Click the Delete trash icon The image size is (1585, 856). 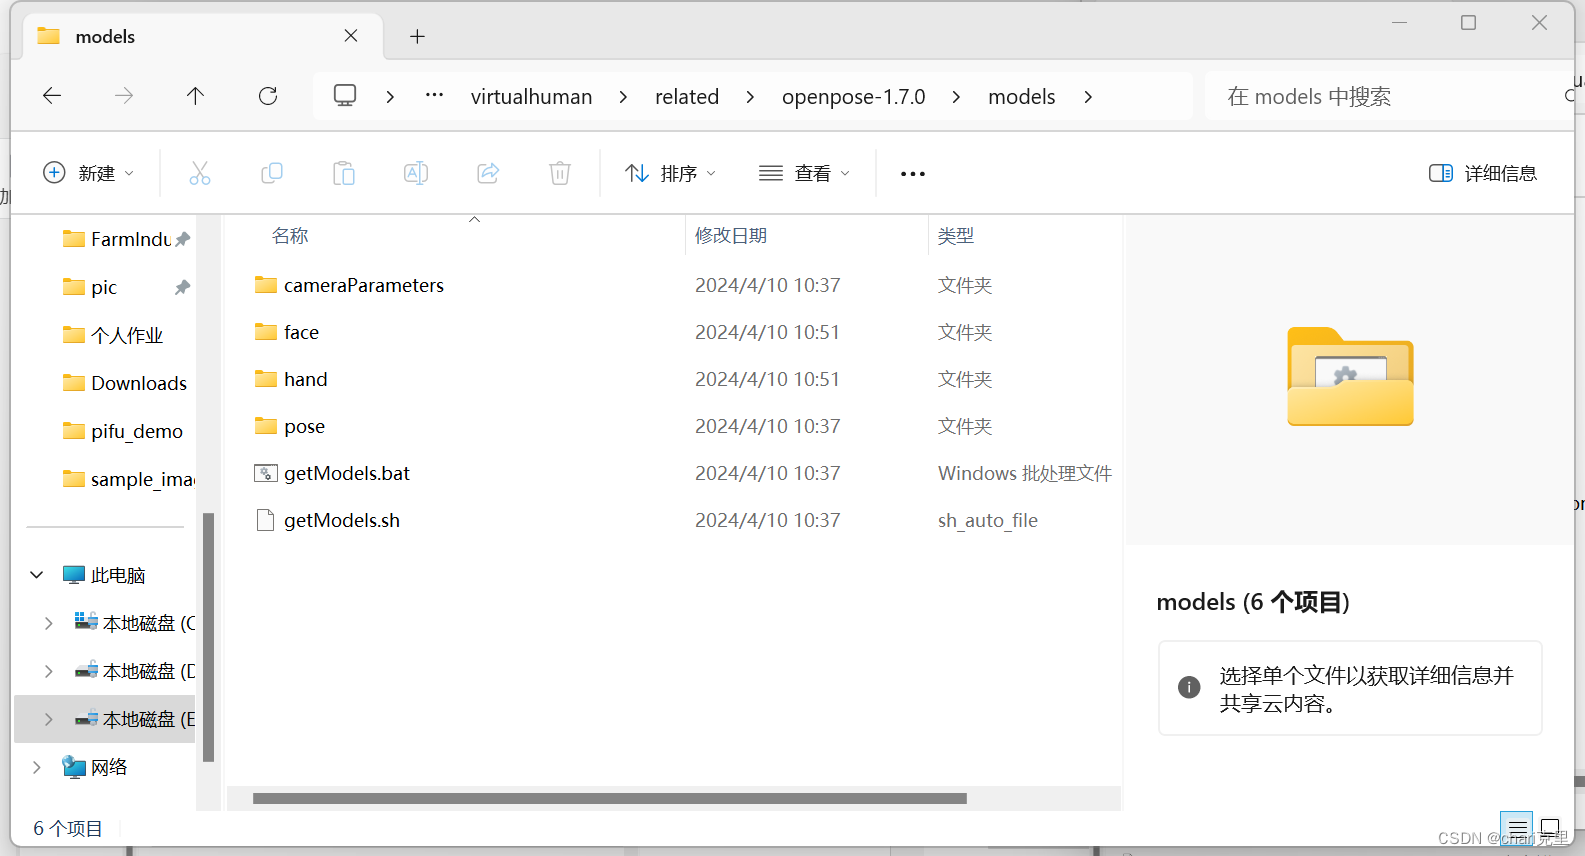(560, 173)
